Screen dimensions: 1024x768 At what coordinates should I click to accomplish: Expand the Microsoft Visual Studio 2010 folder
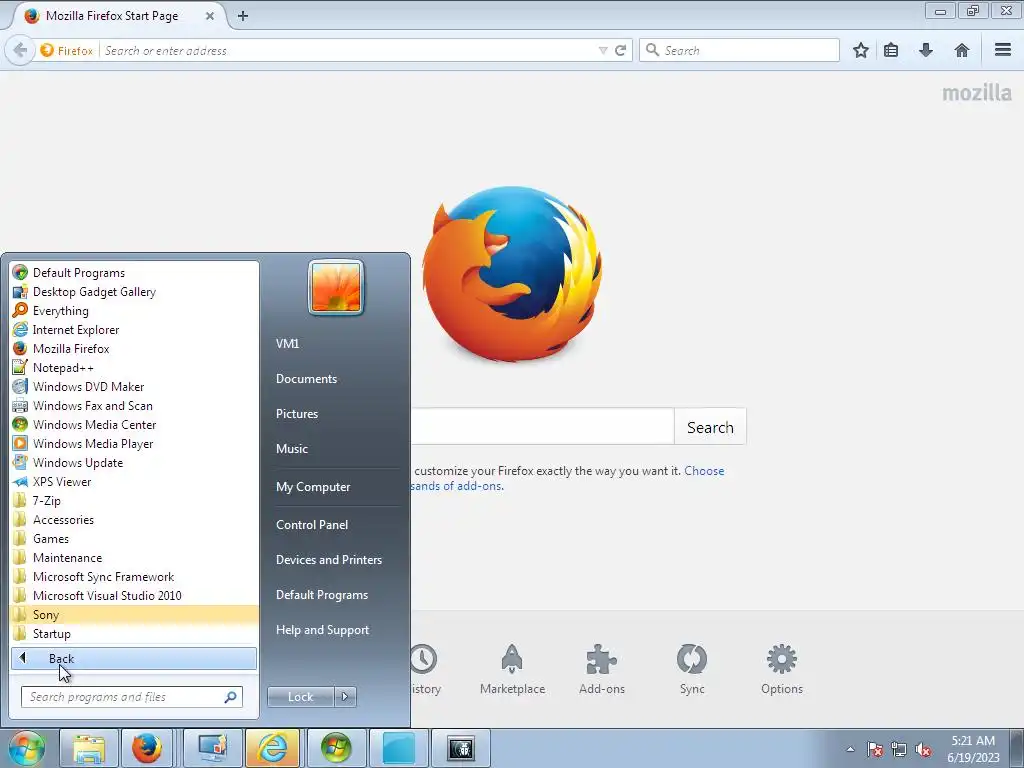[x=135, y=596]
